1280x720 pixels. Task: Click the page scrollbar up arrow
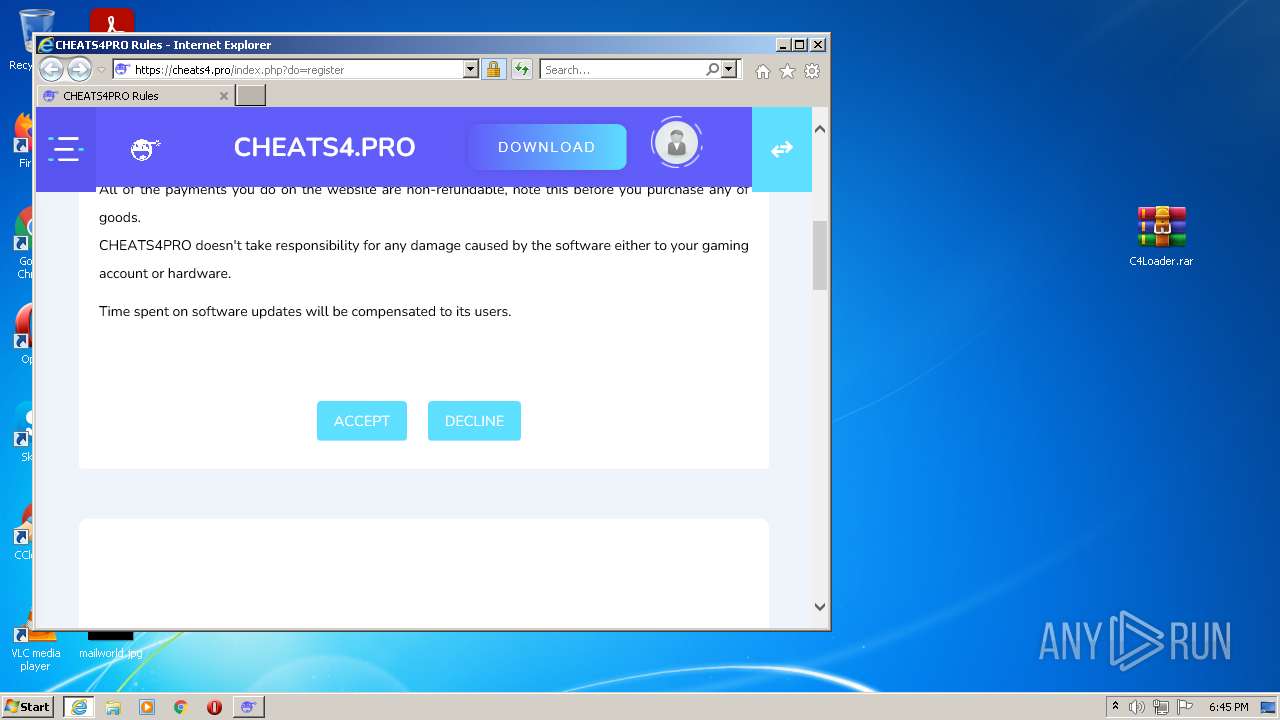[x=820, y=129]
